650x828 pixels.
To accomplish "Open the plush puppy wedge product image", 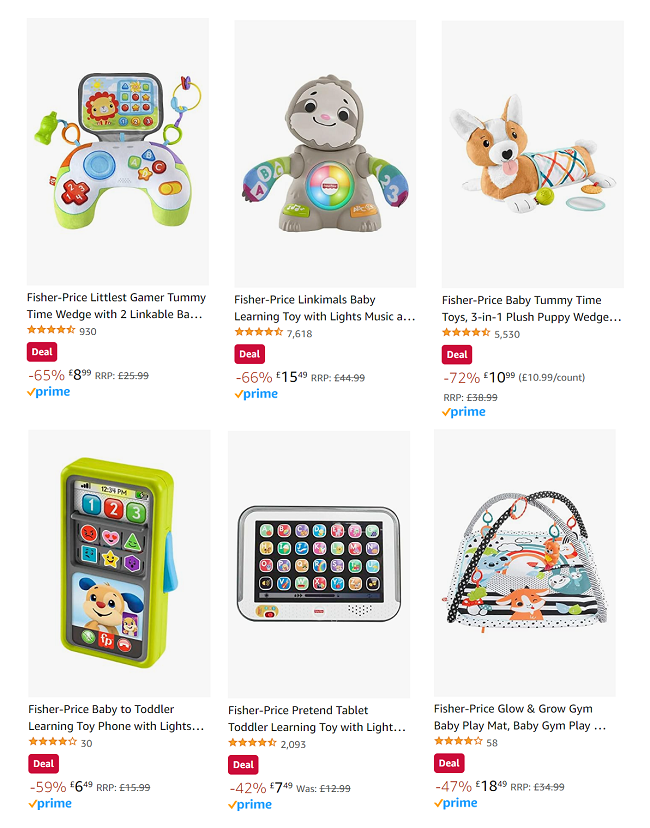I will click(x=533, y=154).
